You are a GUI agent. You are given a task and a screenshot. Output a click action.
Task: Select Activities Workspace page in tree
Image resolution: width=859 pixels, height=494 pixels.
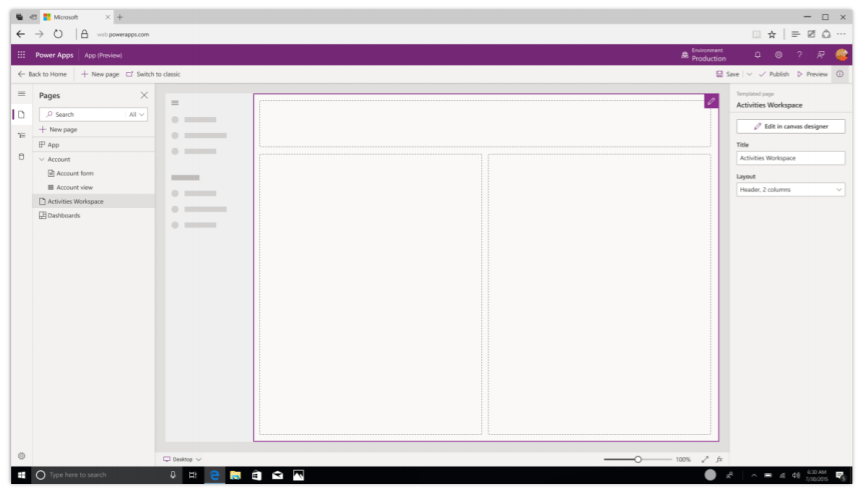75,201
